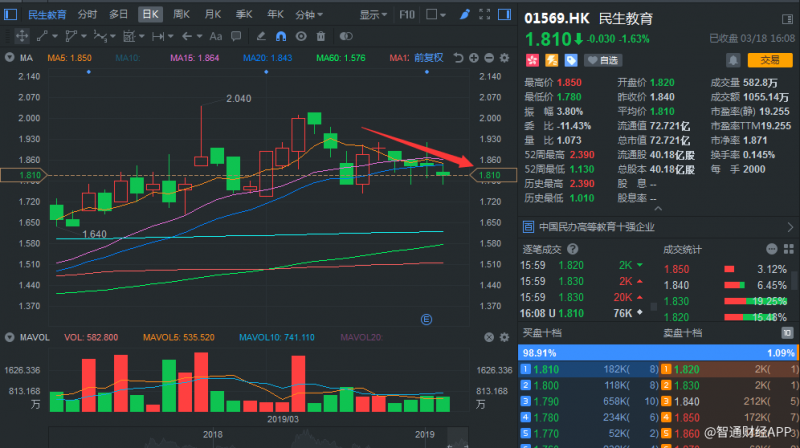Click the orange lightning tag icon
The height and width of the screenshot is (448, 800).
coord(552,60)
